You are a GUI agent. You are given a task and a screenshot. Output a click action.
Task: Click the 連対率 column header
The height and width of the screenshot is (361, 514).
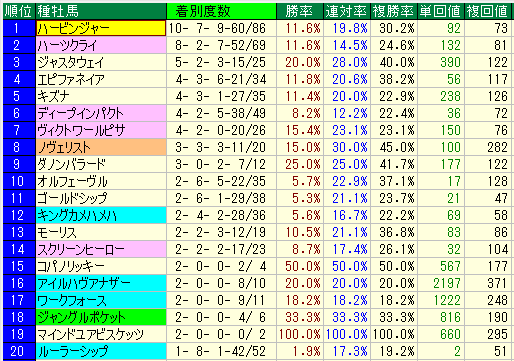coord(347,11)
